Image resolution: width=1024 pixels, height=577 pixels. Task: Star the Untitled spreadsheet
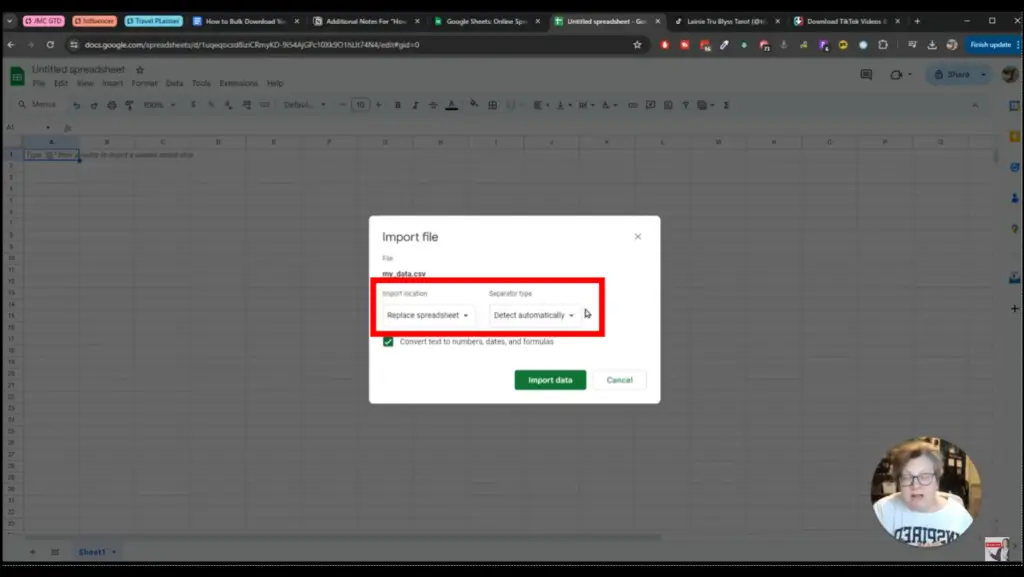(x=139, y=70)
